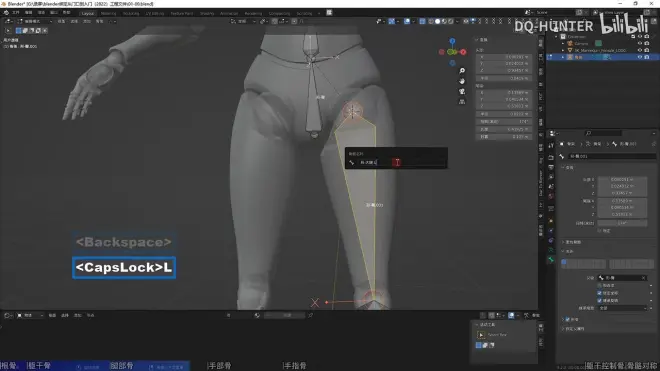Hide SK_Mannequin_Female_LOD0 with its eye icon

click(640, 50)
